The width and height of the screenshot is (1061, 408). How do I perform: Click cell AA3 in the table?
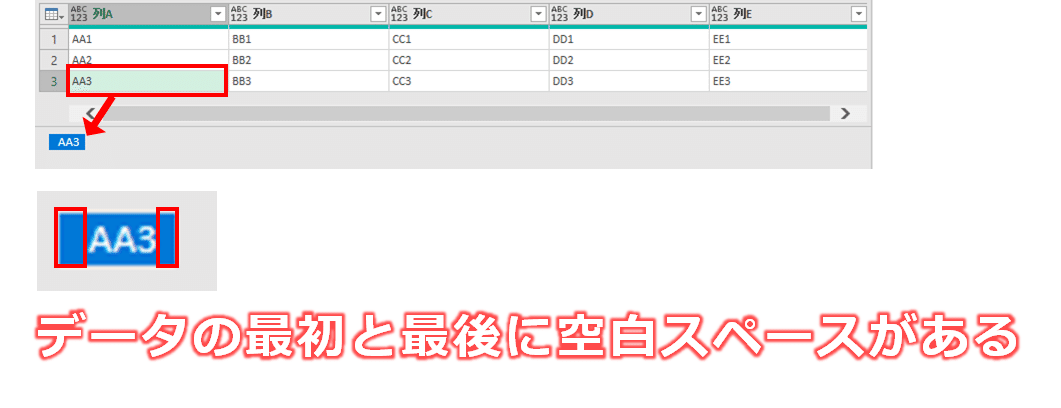[x=147, y=81]
